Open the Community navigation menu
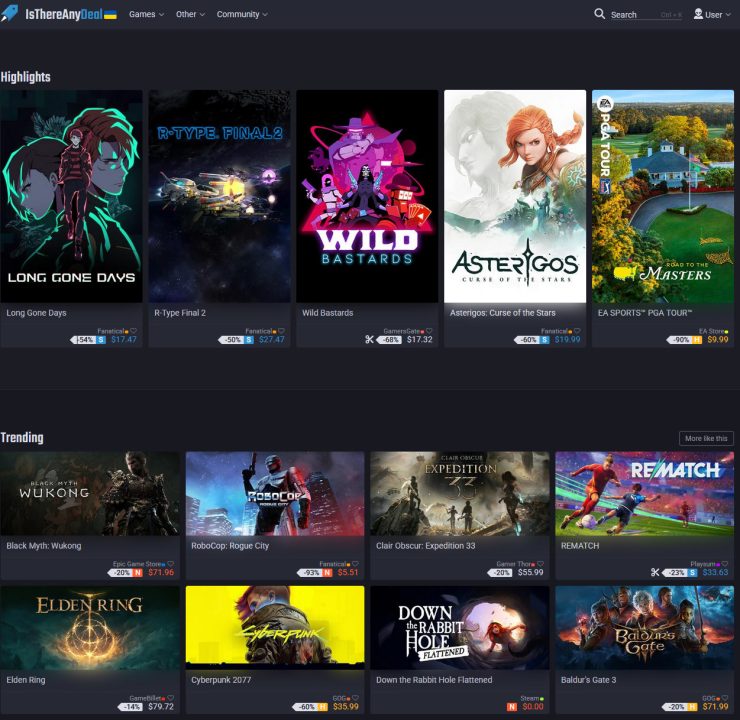 pyautogui.click(x=241, y=15)
